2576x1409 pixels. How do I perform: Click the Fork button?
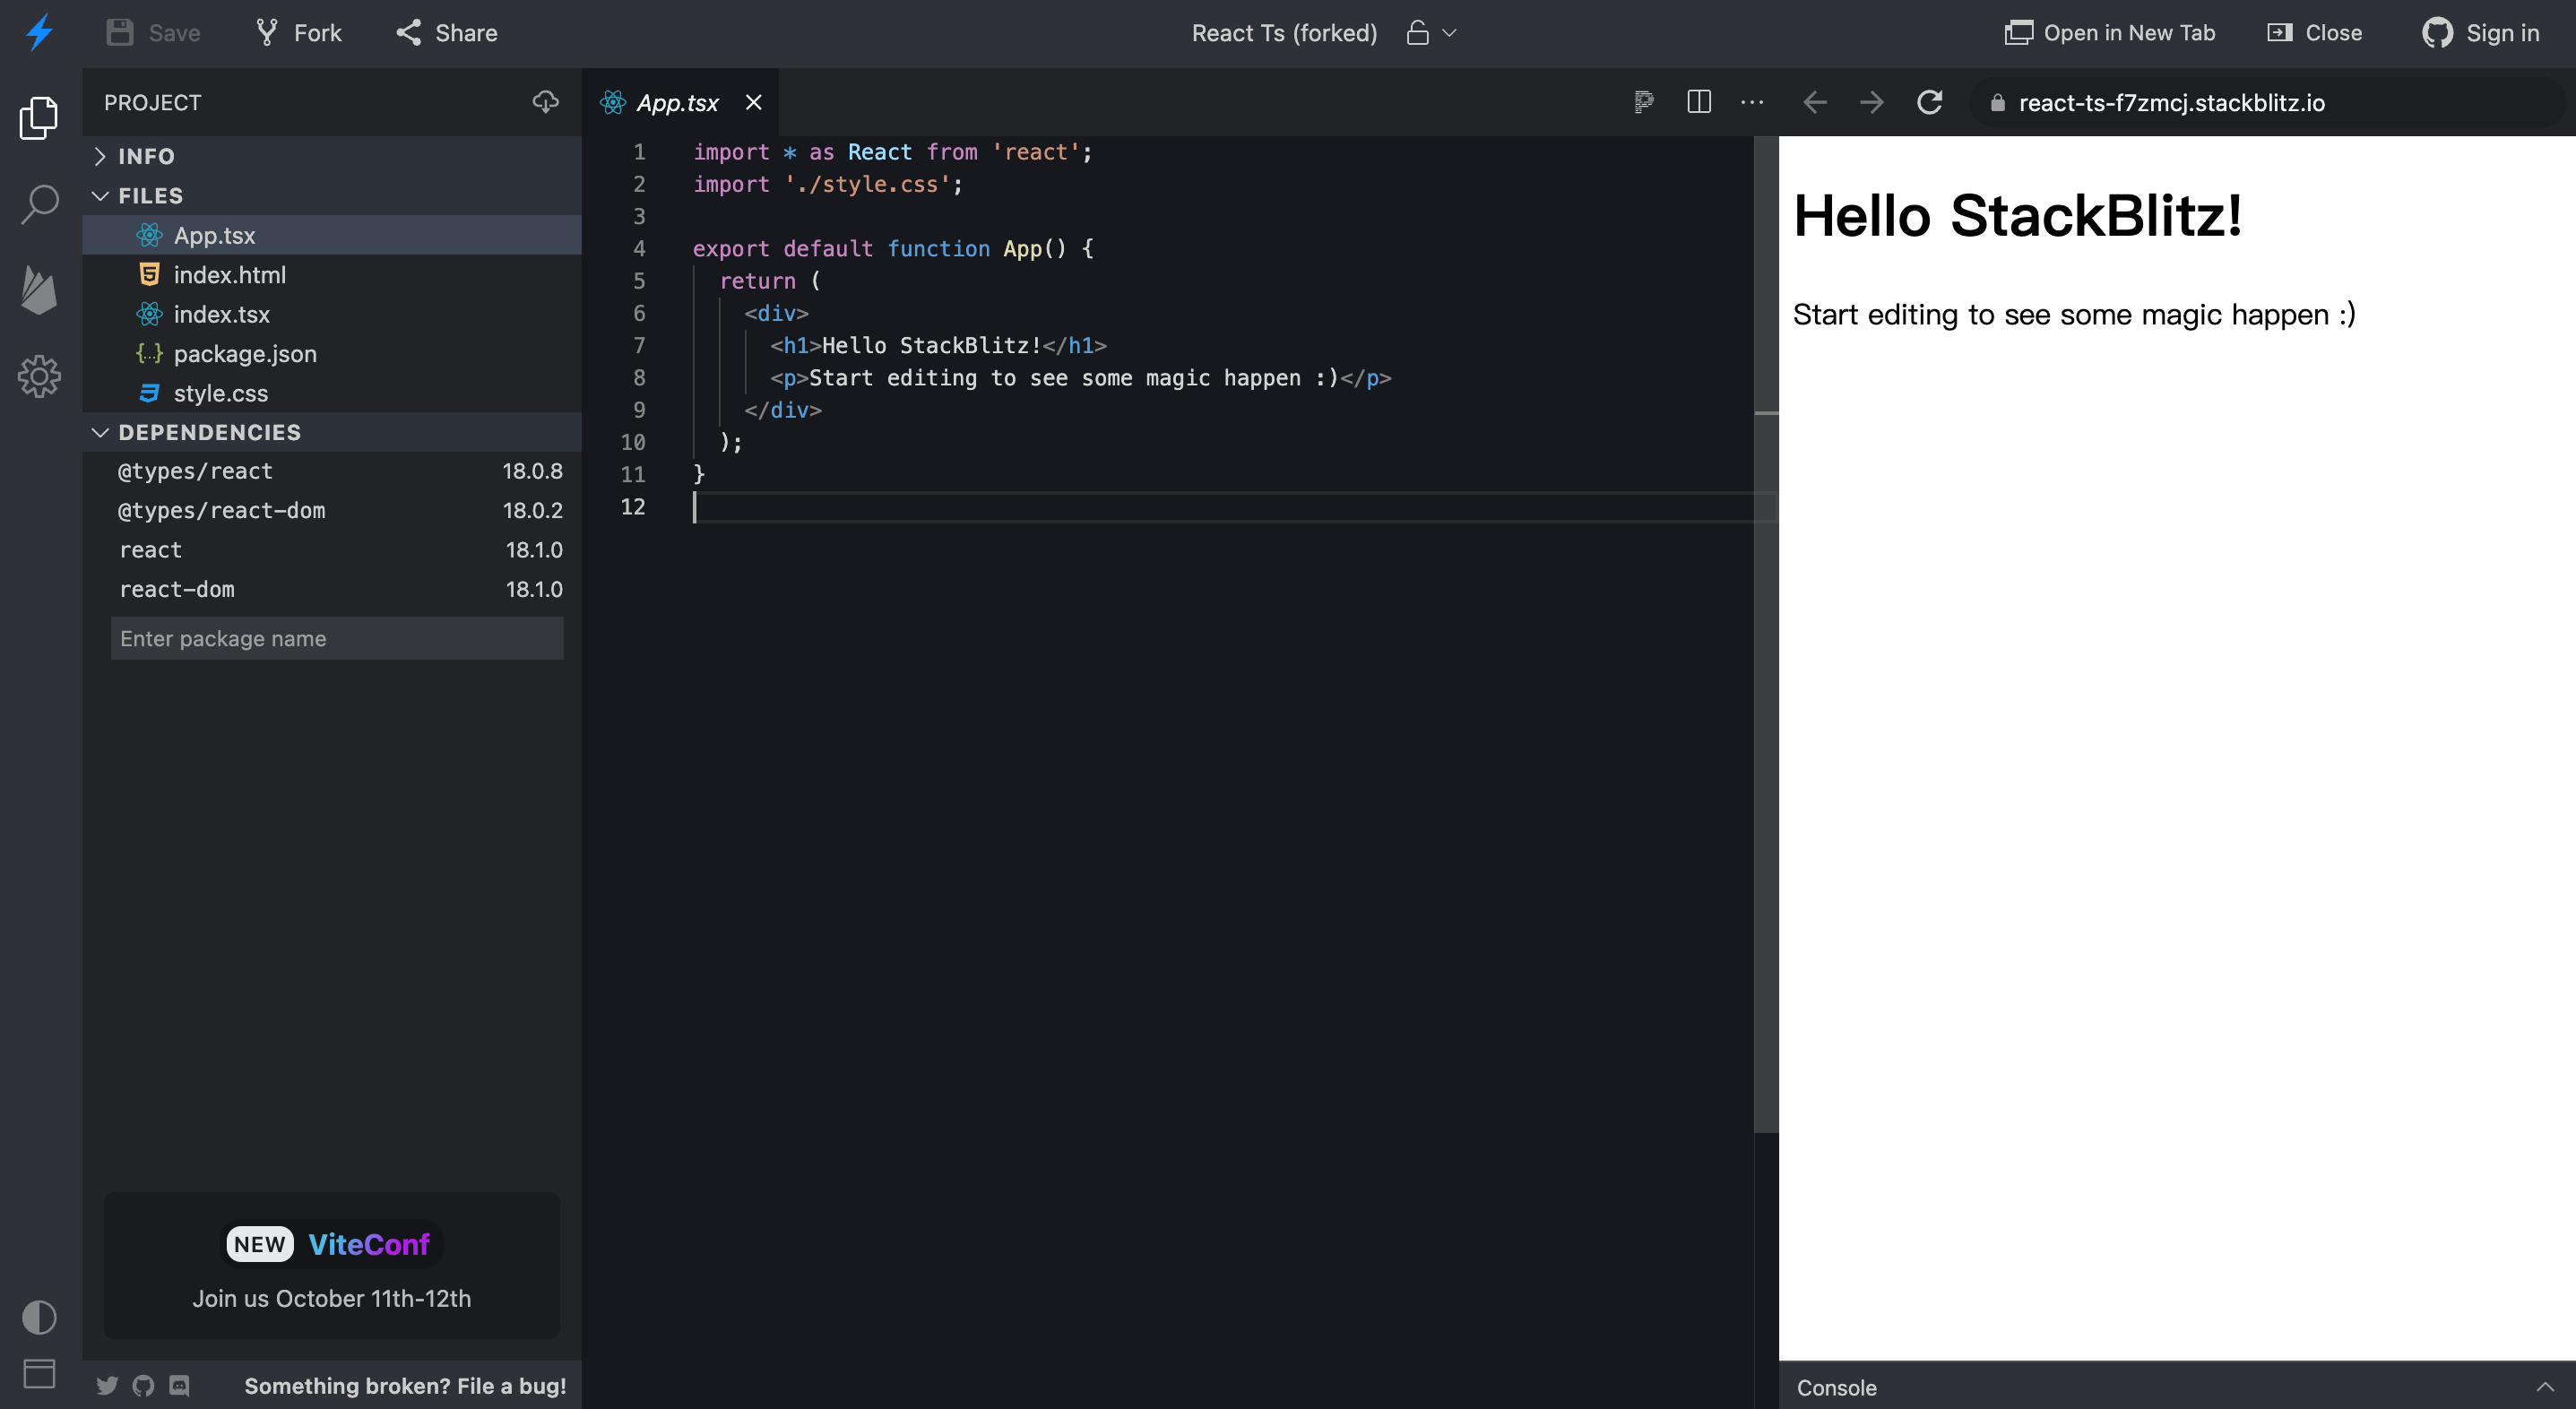tap(298, 33)
